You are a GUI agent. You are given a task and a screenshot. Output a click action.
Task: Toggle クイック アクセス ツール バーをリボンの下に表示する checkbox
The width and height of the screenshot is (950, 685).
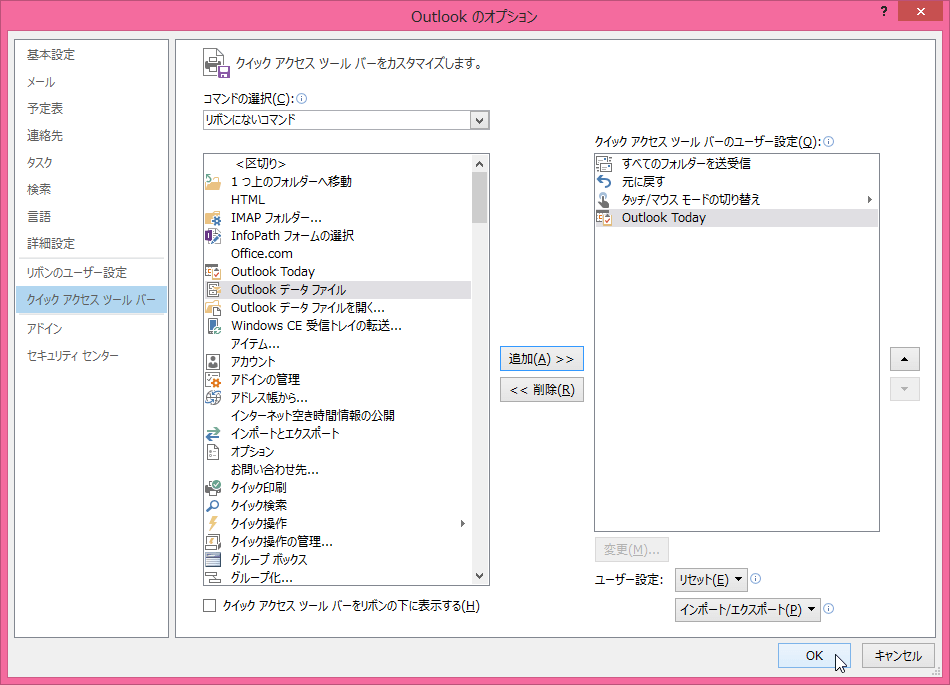[210, 606]
